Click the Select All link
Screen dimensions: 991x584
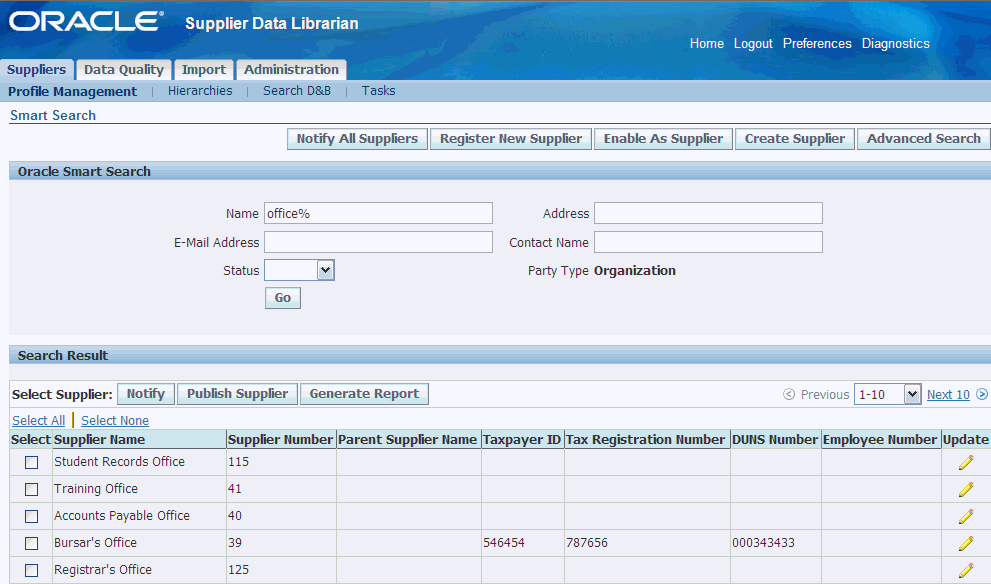tap(39, 420)
